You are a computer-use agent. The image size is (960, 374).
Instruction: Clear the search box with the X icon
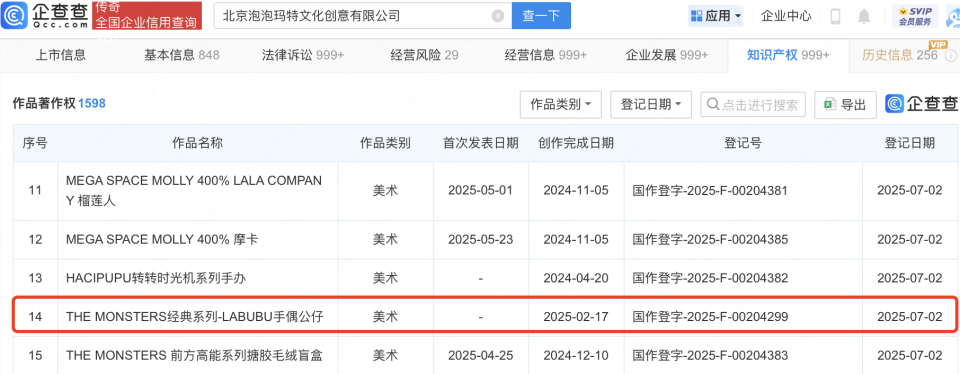498,16
